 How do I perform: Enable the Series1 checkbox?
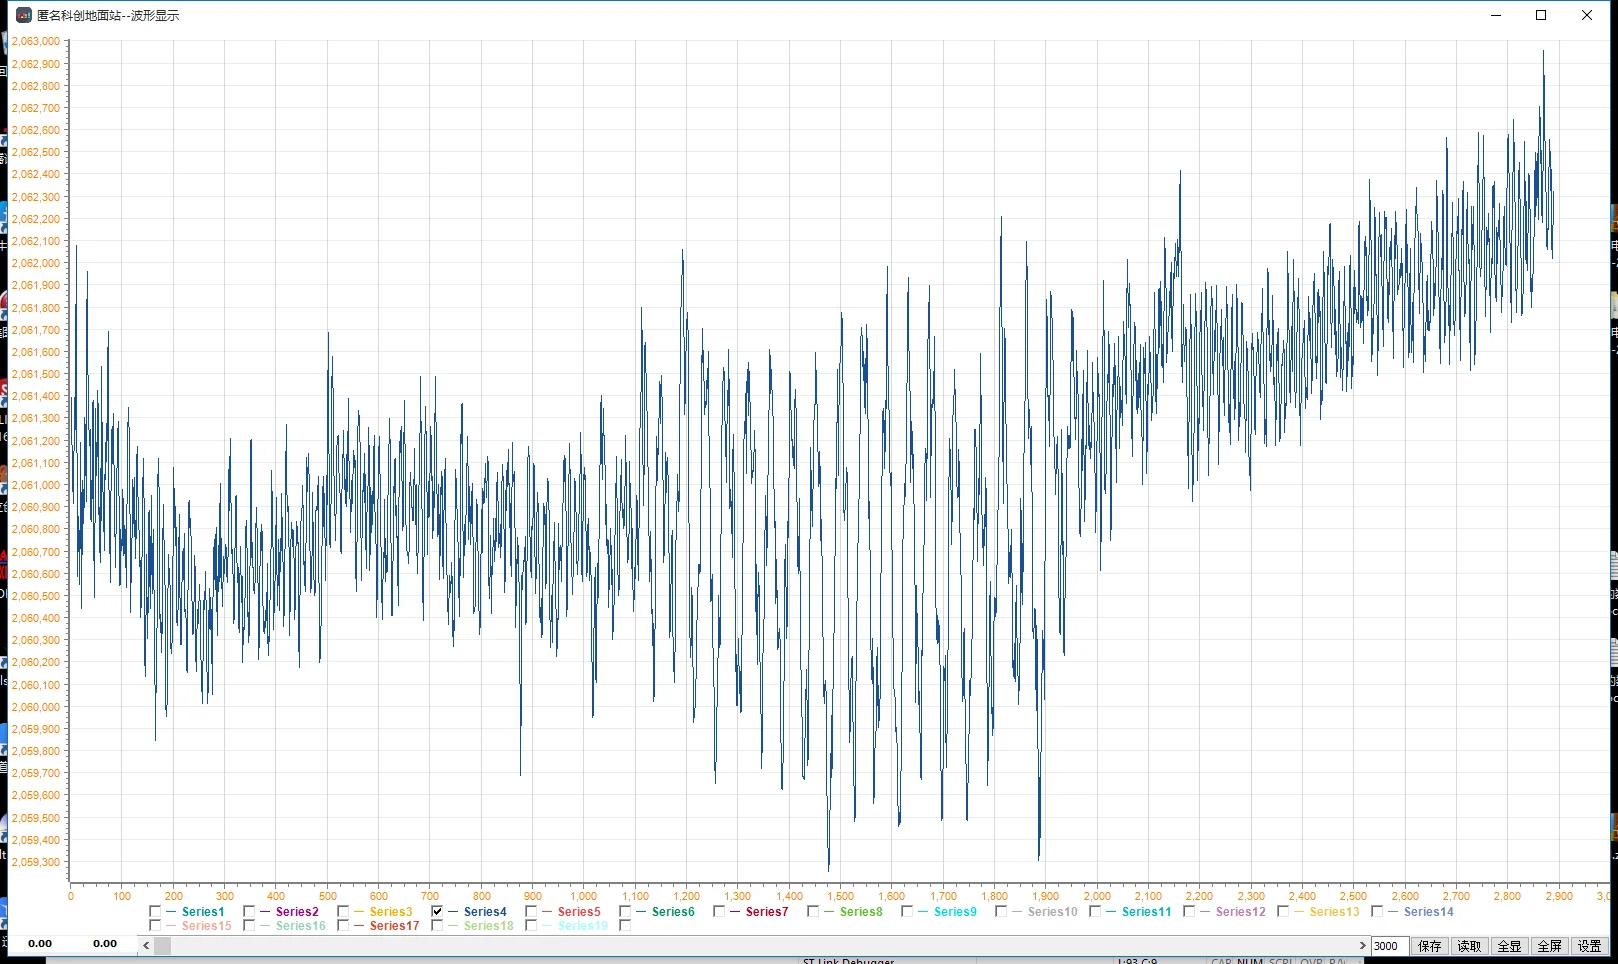(x=155, y=912)
